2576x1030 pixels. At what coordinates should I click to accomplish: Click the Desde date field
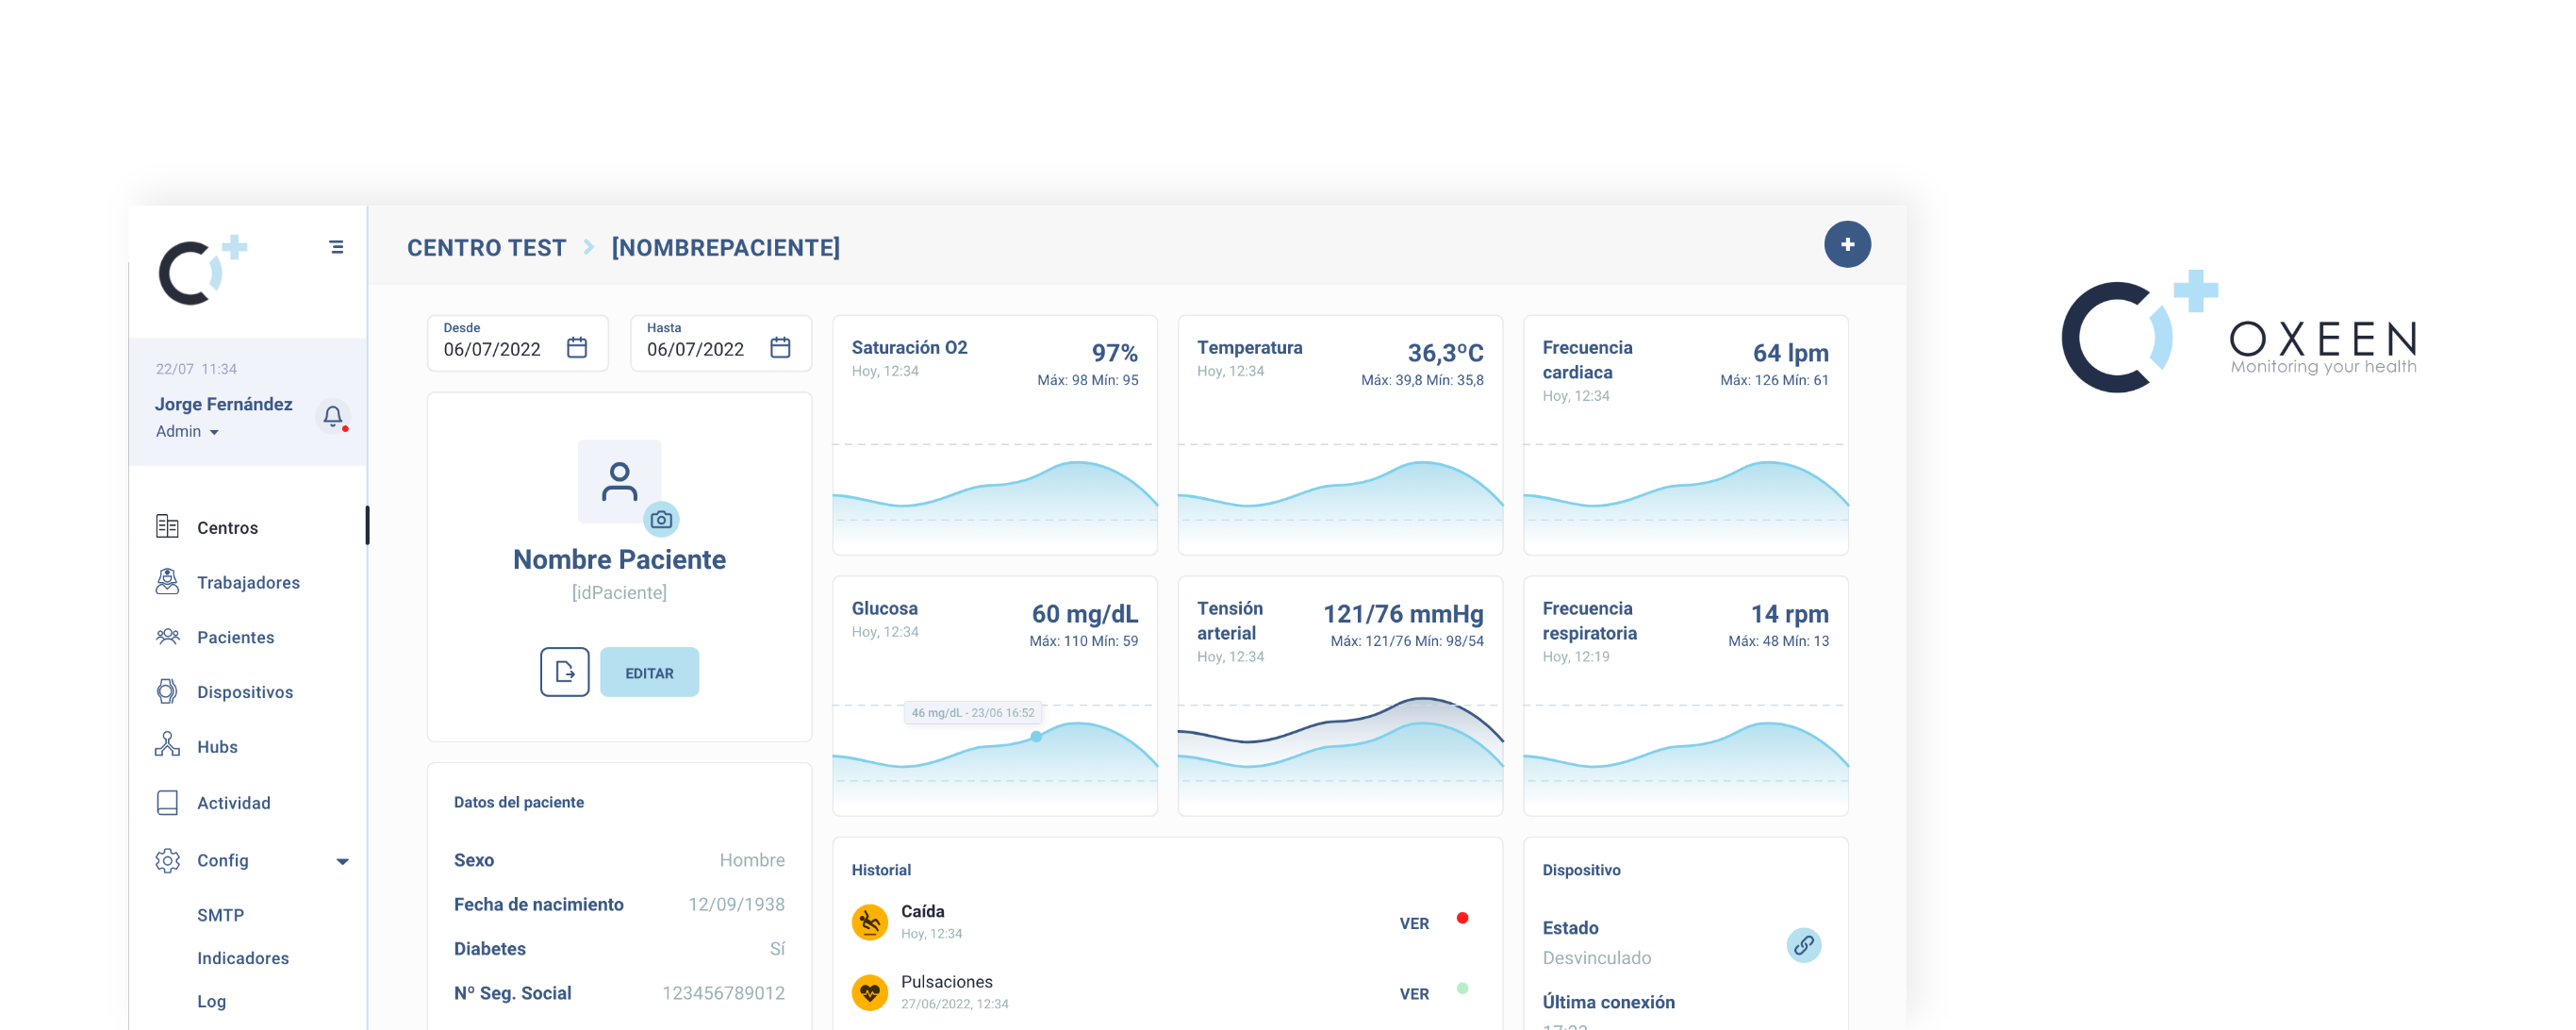coord(517,343)
